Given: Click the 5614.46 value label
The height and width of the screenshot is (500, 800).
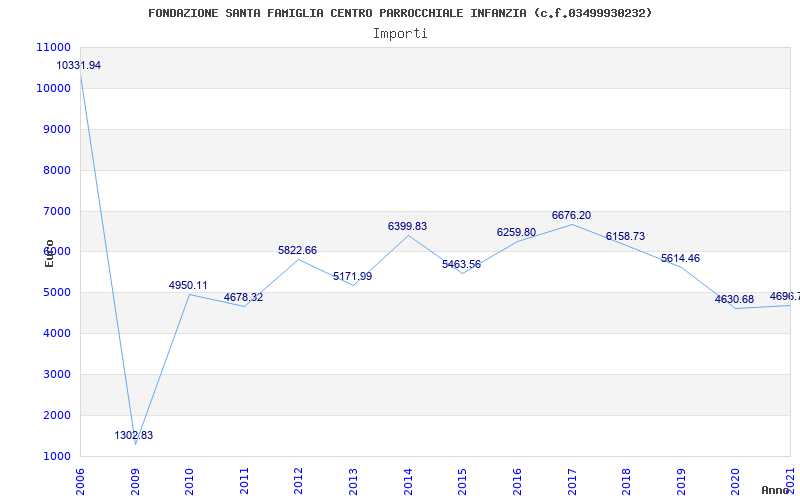Looking at the screenshot, I should (x=680, y=258).
